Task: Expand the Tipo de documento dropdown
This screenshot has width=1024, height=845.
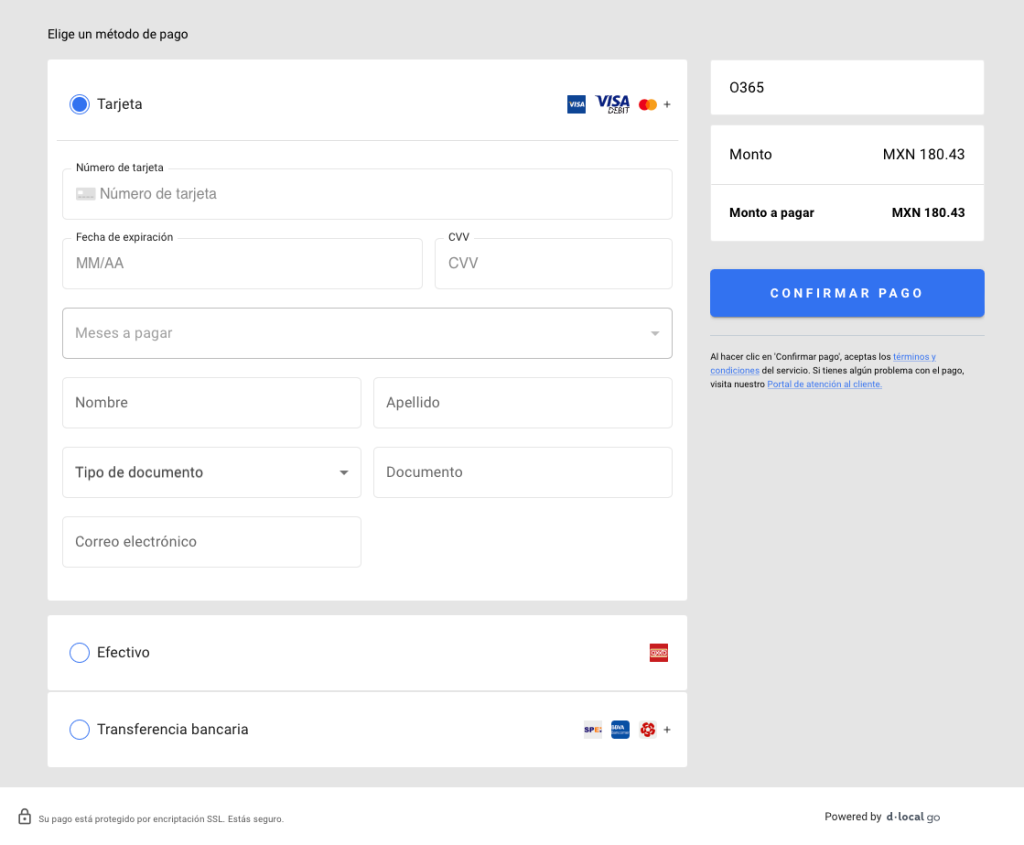Action: coord(211,472)
